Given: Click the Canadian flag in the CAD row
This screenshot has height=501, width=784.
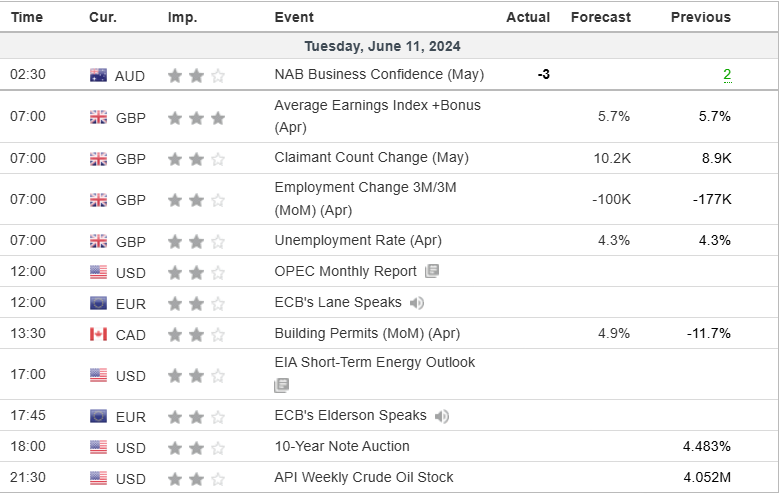Looking at the screenshot, I should 98,334.
